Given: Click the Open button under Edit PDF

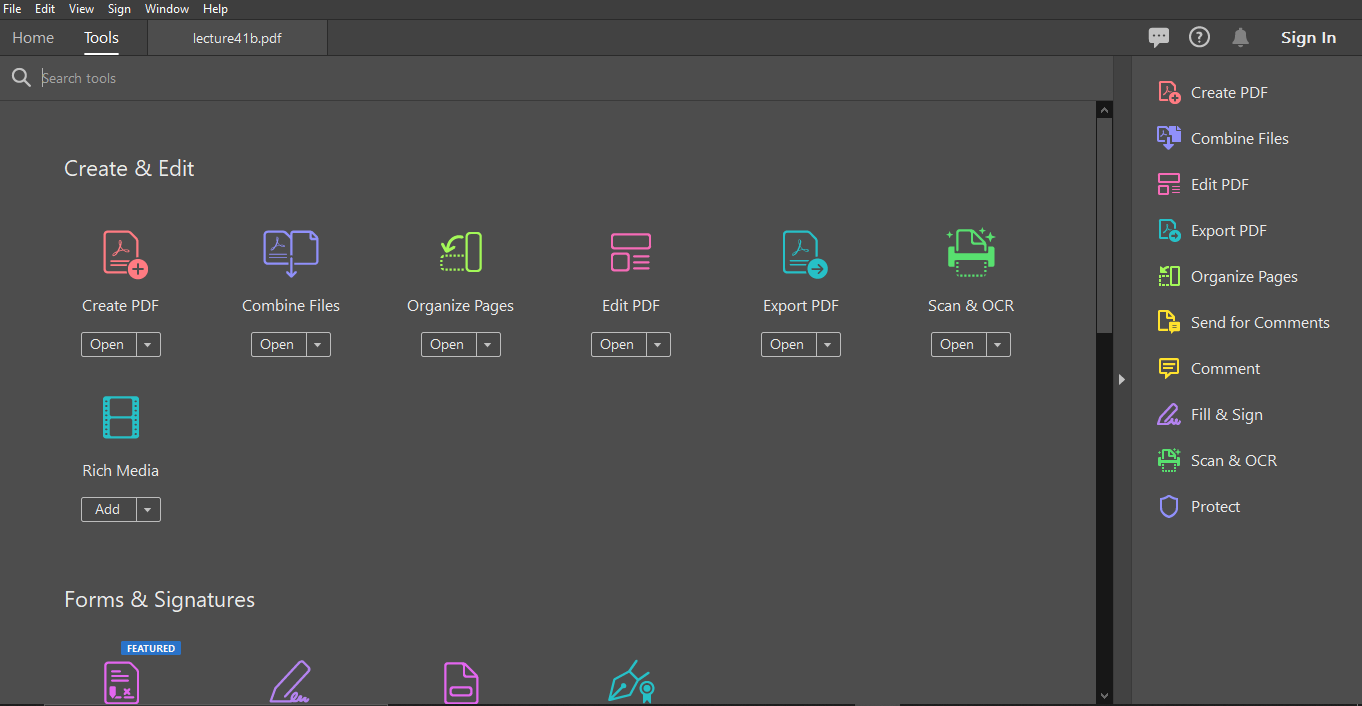Looking at the screenshot, I should tap(617, 344).
